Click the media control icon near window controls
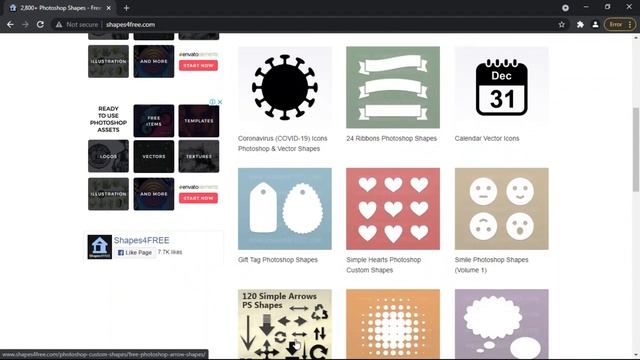The height and width of the screenshot is (360, 640). [565, 8]
